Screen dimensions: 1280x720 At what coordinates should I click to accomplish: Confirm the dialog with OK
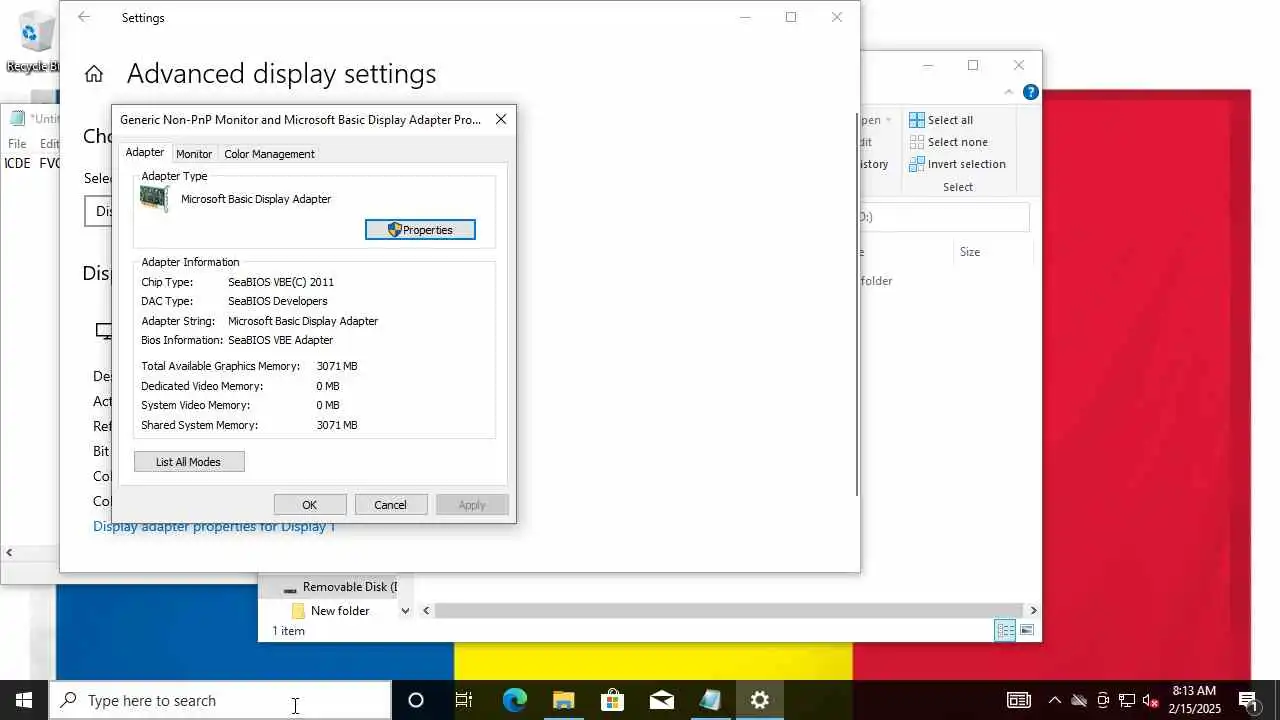coord(310,505)
